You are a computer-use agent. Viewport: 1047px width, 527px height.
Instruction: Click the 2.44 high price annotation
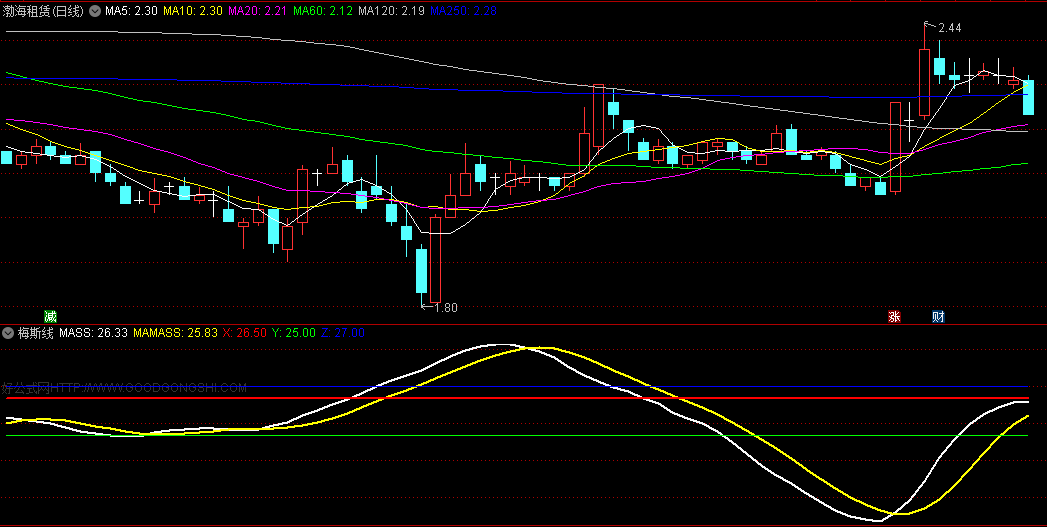pos(950,28)
